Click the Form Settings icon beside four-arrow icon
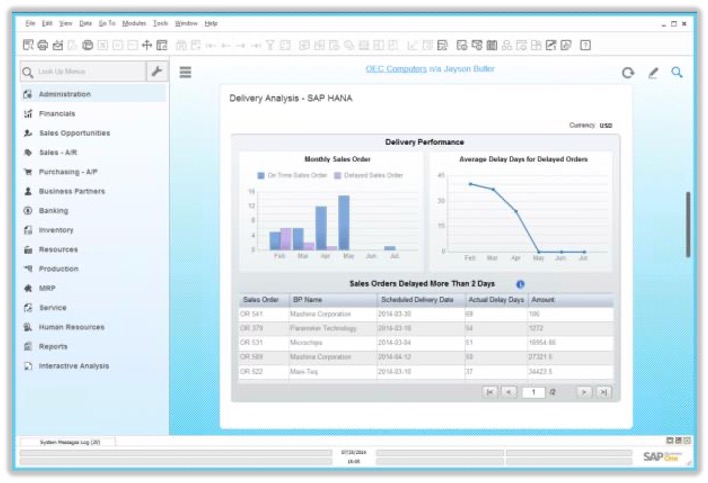708x483 pixels. click(162, 45)
